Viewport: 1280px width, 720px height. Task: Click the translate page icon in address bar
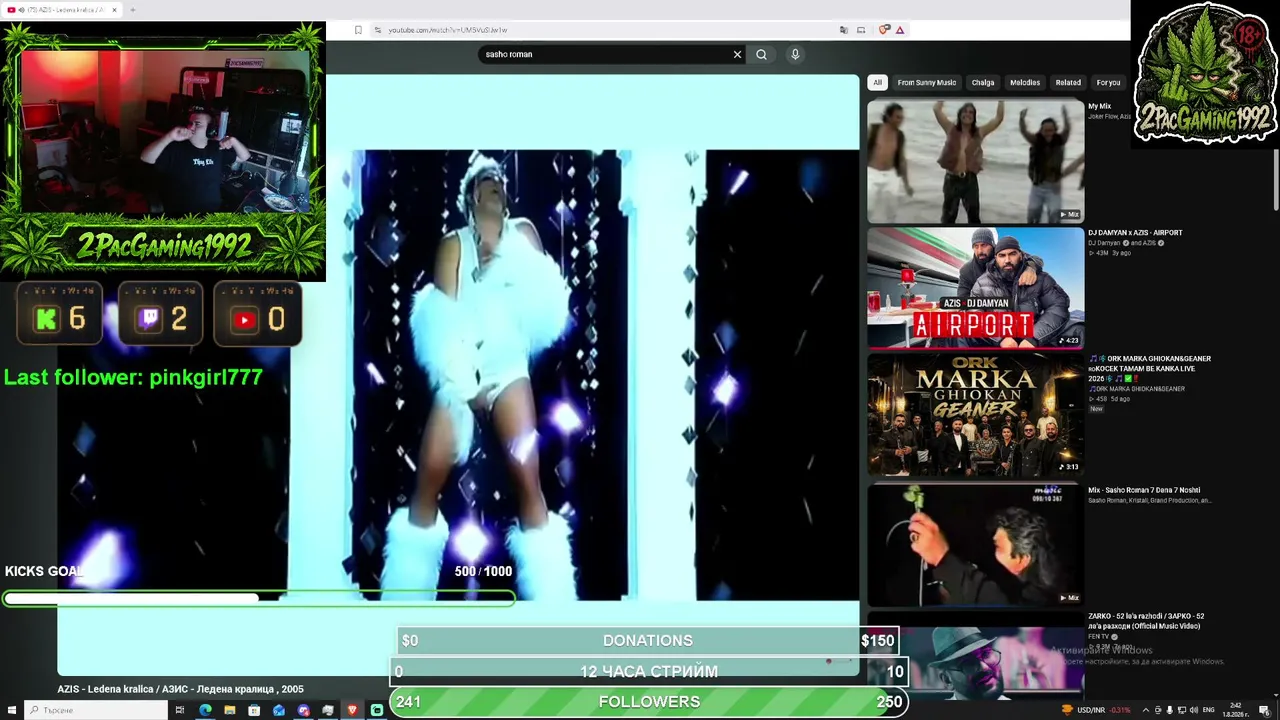point(844,30)
